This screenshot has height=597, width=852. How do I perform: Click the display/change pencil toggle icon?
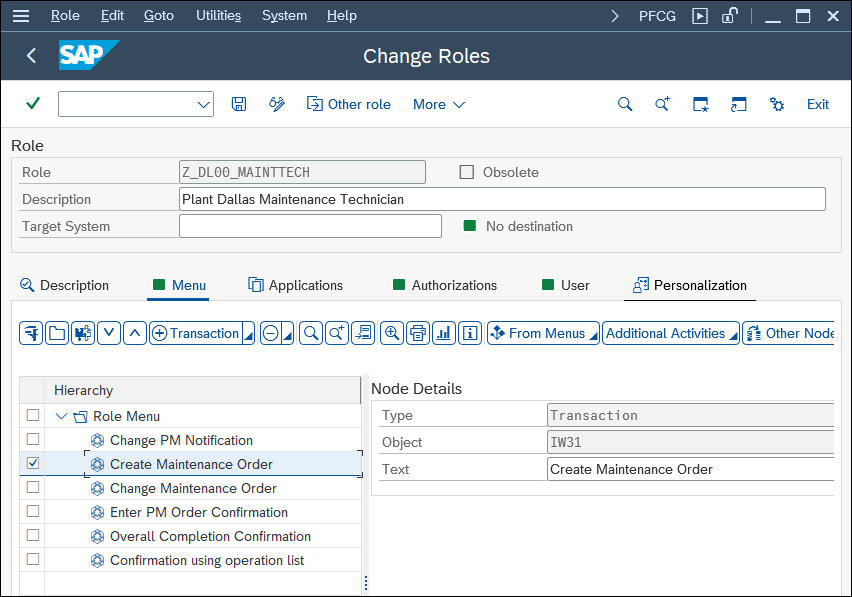[277, 104]
